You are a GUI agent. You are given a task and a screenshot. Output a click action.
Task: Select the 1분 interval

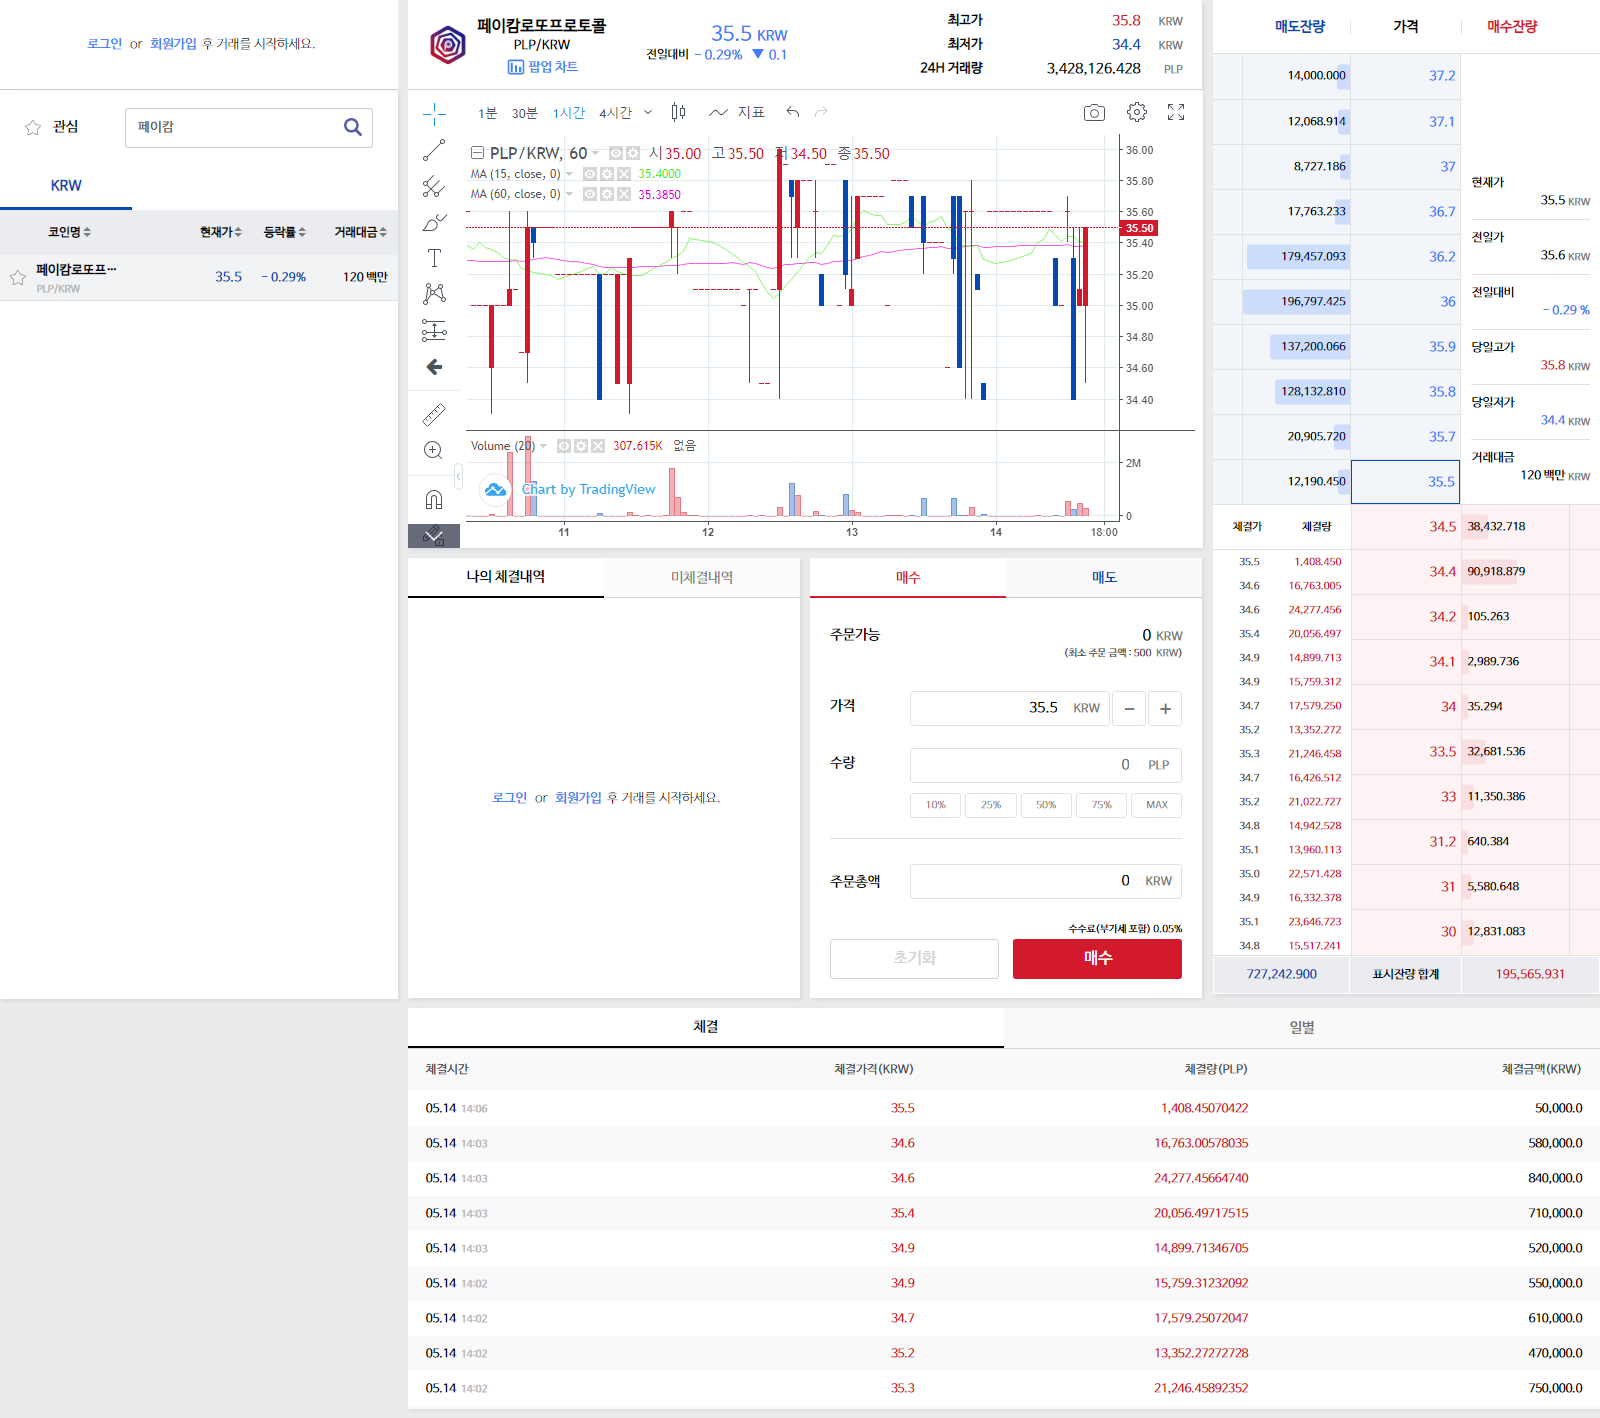[487, 113]
